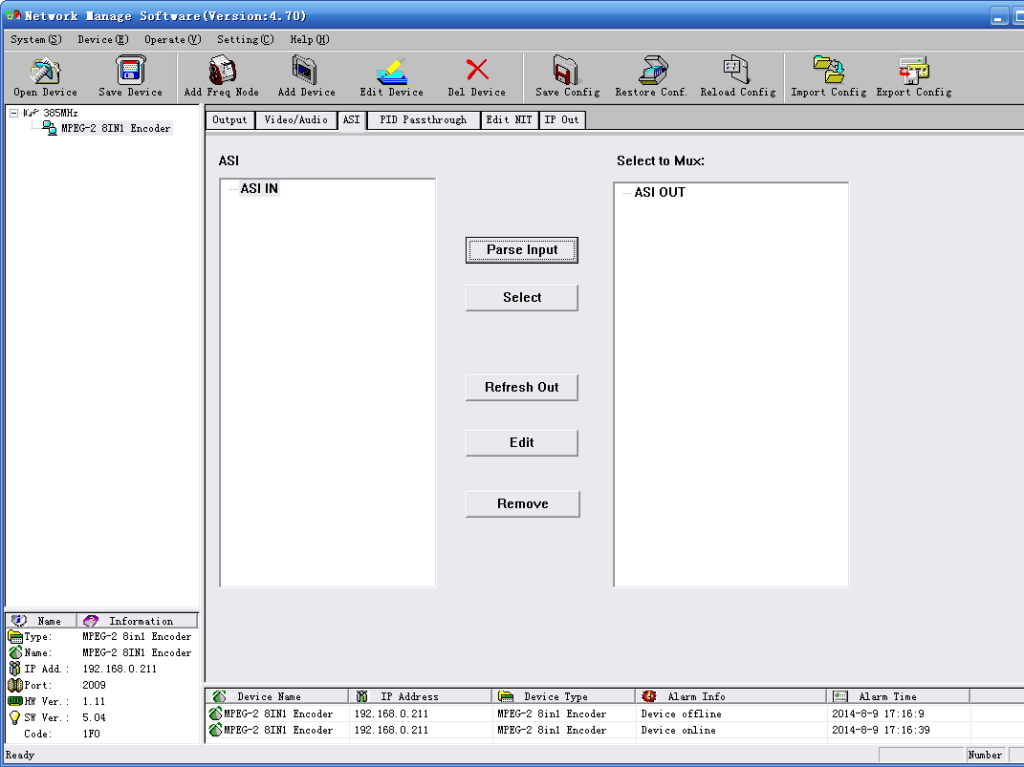The height and width of the screenshot is (767, 1024).
Task: Click the Add Freq Node icon
Action: (221, 70)
